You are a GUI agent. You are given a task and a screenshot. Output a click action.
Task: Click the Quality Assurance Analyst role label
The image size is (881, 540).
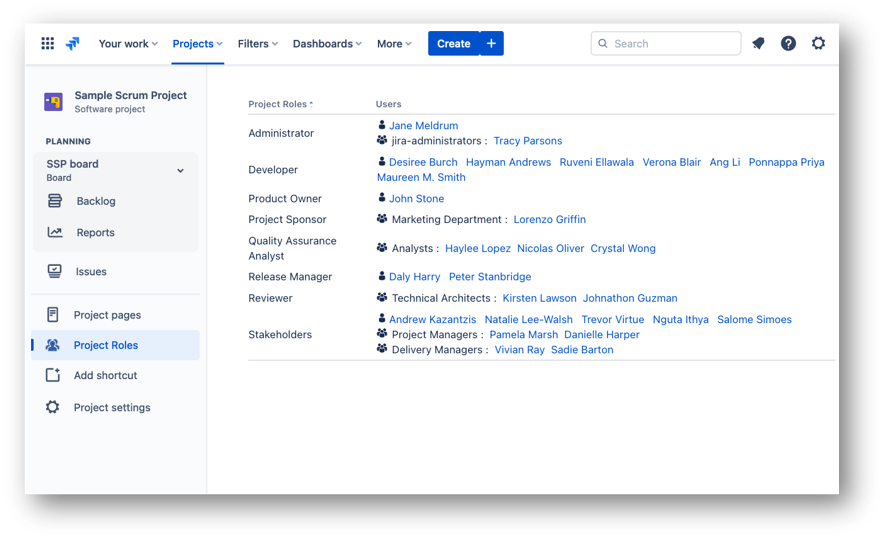292,248
